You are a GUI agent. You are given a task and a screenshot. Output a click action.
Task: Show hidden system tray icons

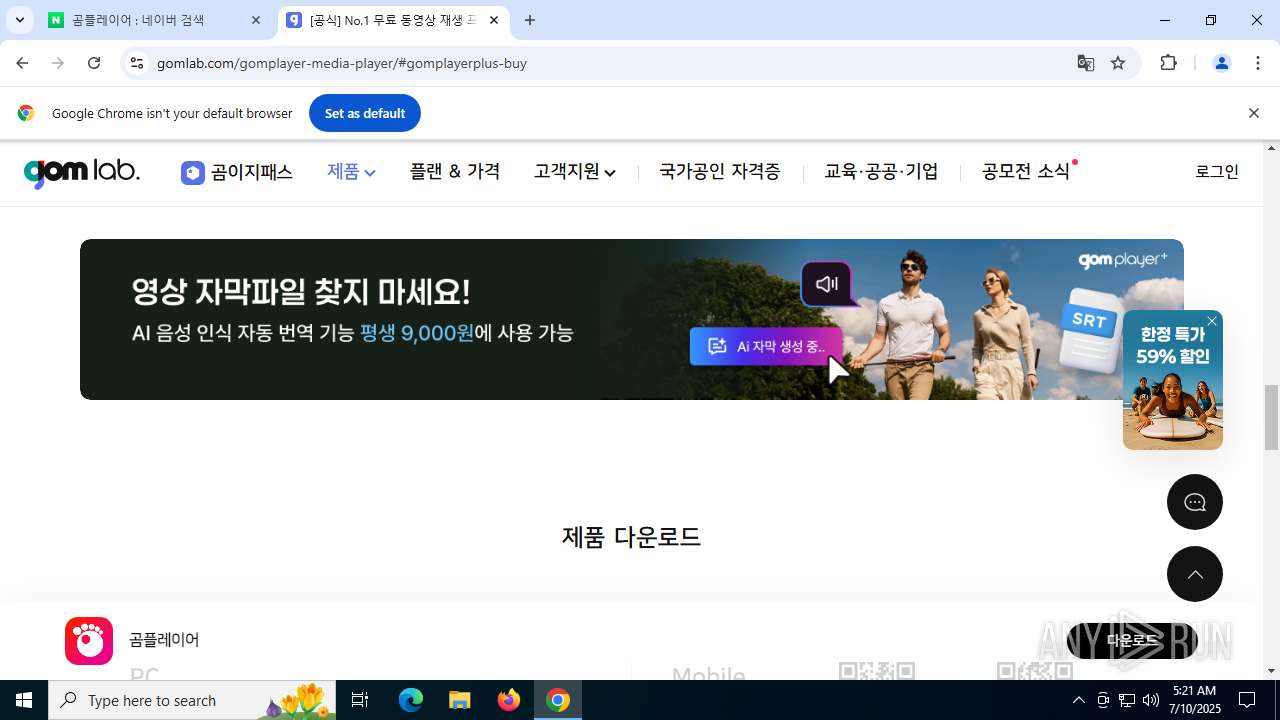click(x=1078, y=700)
